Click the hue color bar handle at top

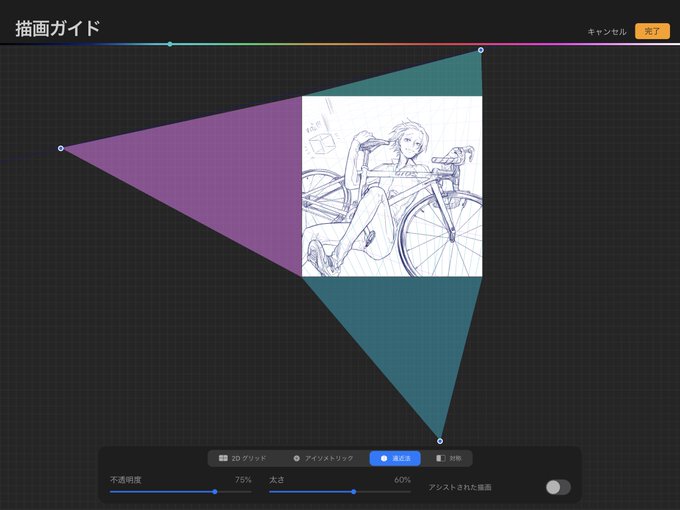[170, 44]
